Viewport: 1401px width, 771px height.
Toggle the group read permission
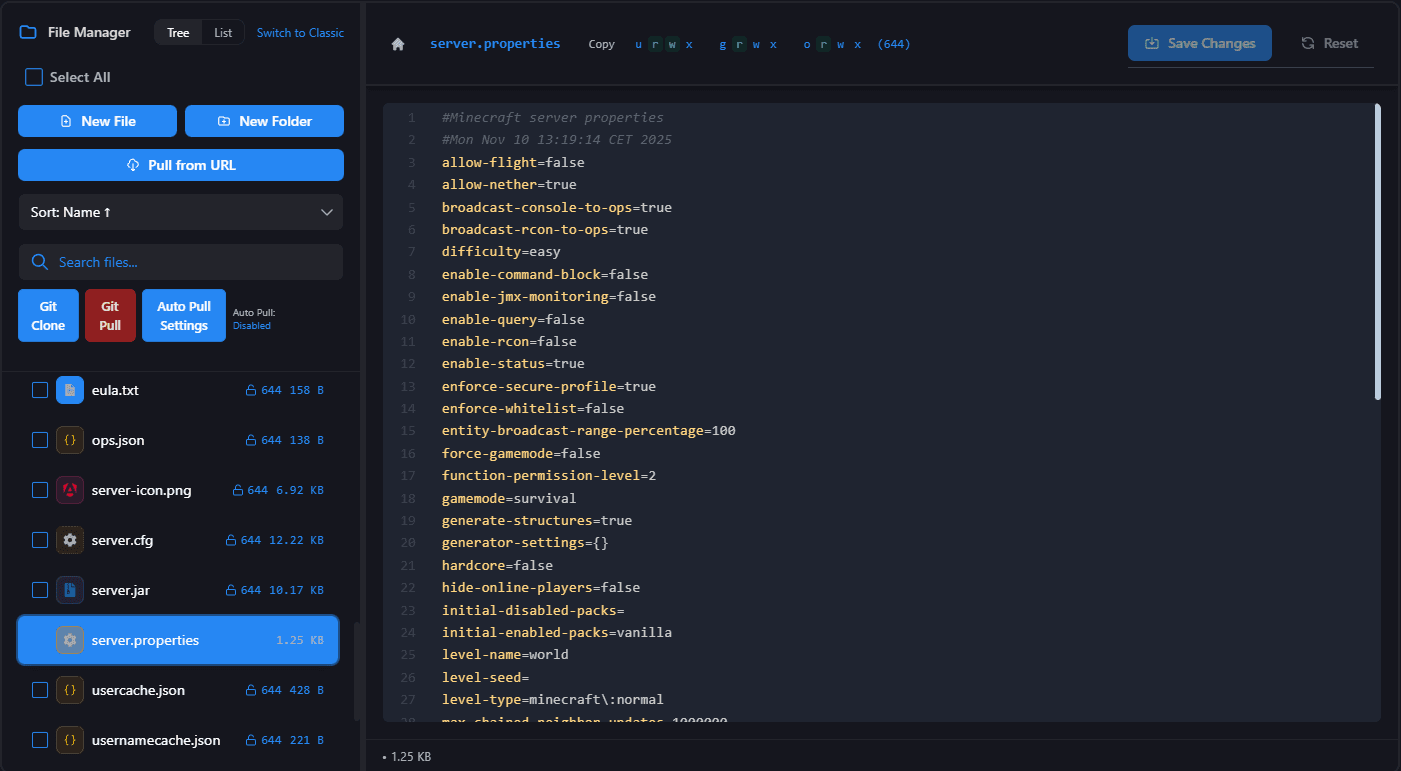tap(739, 44)
